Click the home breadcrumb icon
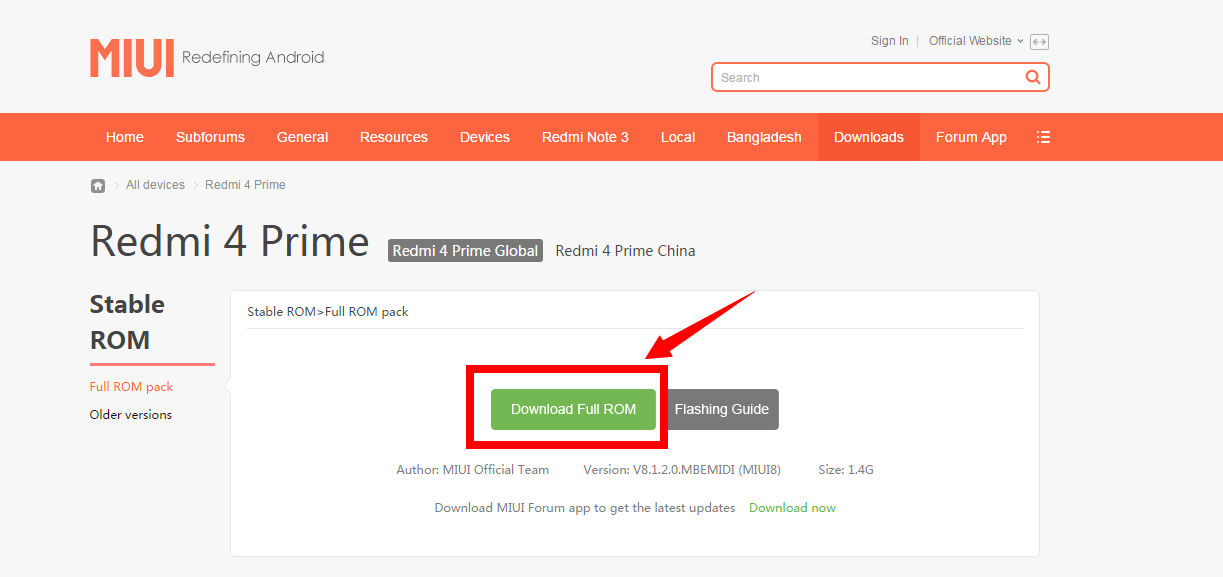The height and width of the screenshot is (577, 1223). point(98,185)
